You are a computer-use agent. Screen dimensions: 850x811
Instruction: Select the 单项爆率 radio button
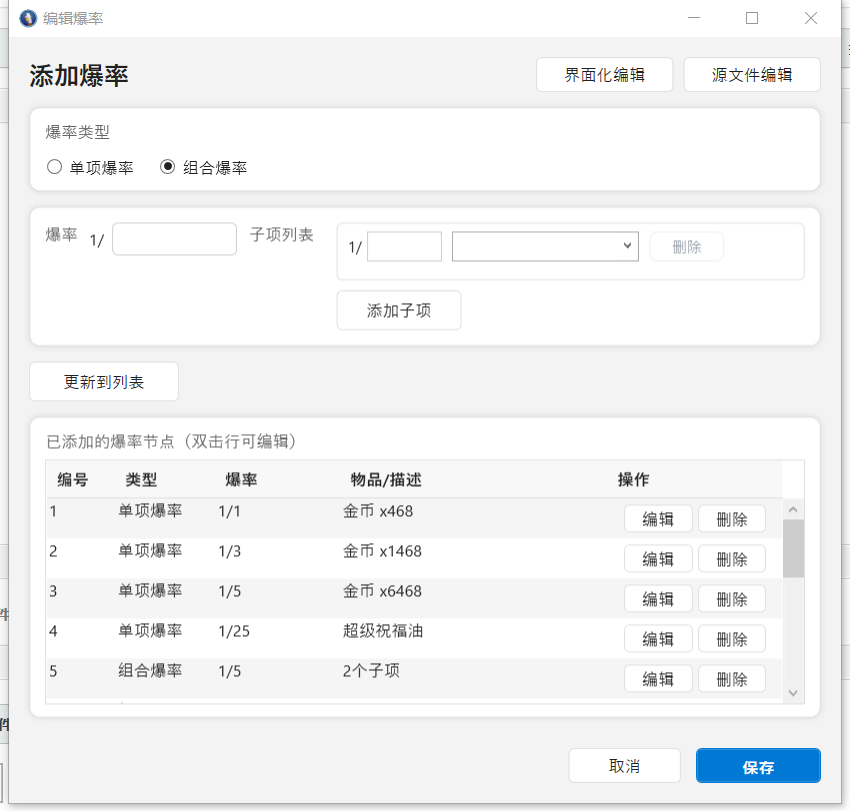coord(55,166)
